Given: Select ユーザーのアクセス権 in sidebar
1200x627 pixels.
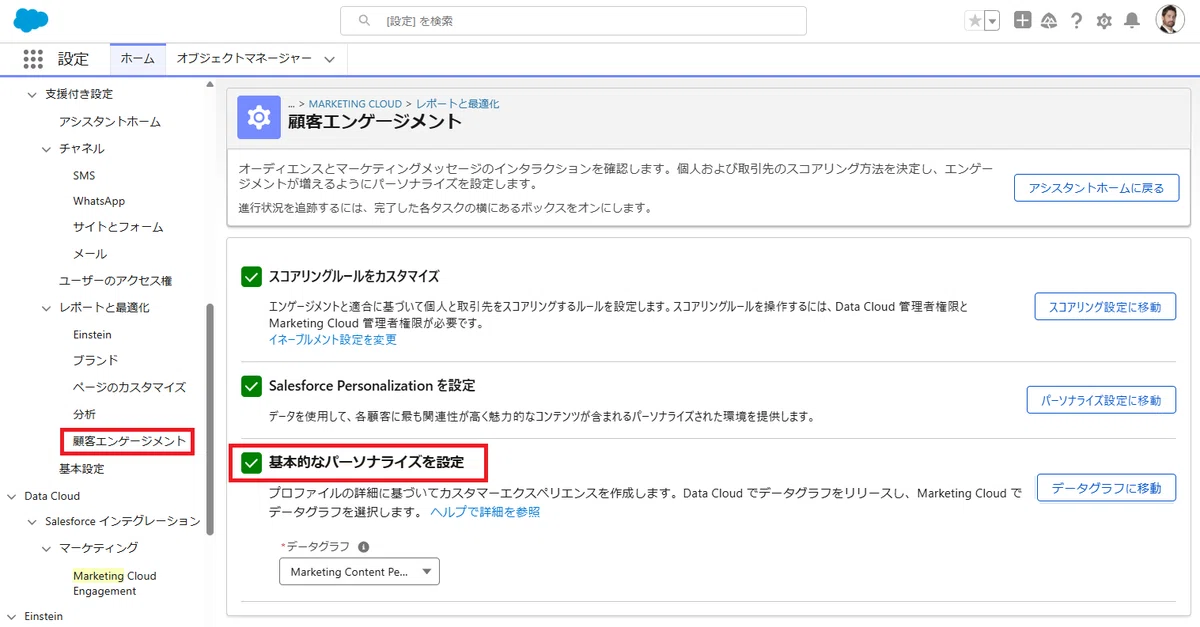Looking at the screenshot, I should click(x=116, y=281).
